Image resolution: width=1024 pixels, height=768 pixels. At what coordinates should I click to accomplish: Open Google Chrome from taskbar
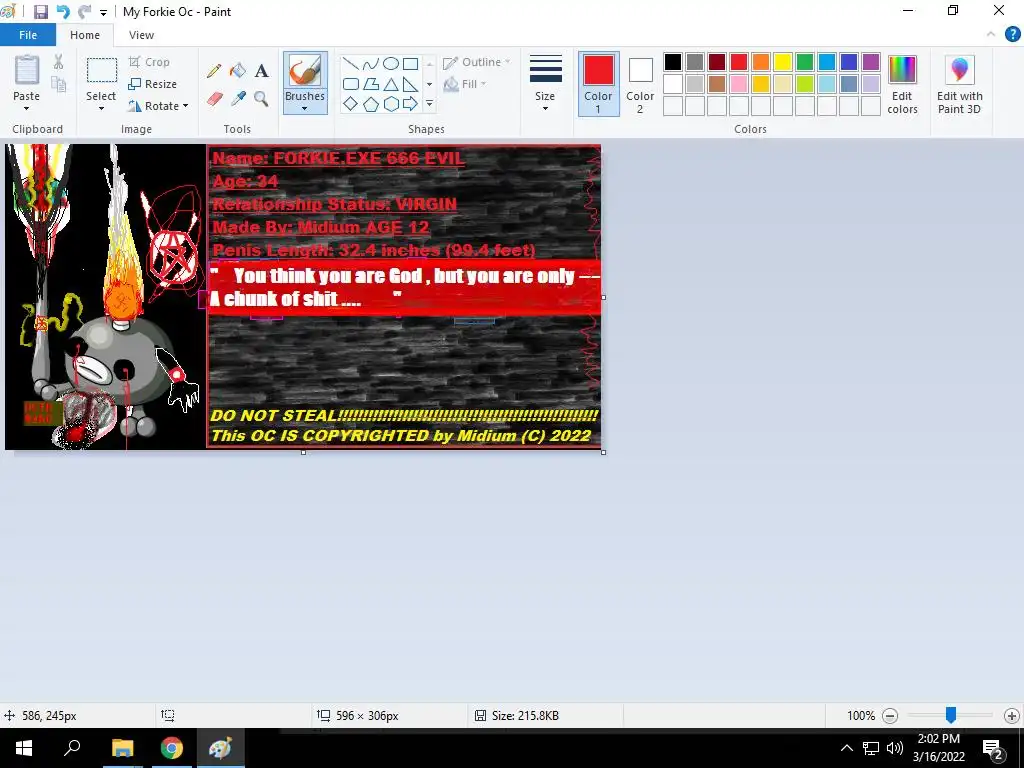pyautogui.click(x=172, y=748)
